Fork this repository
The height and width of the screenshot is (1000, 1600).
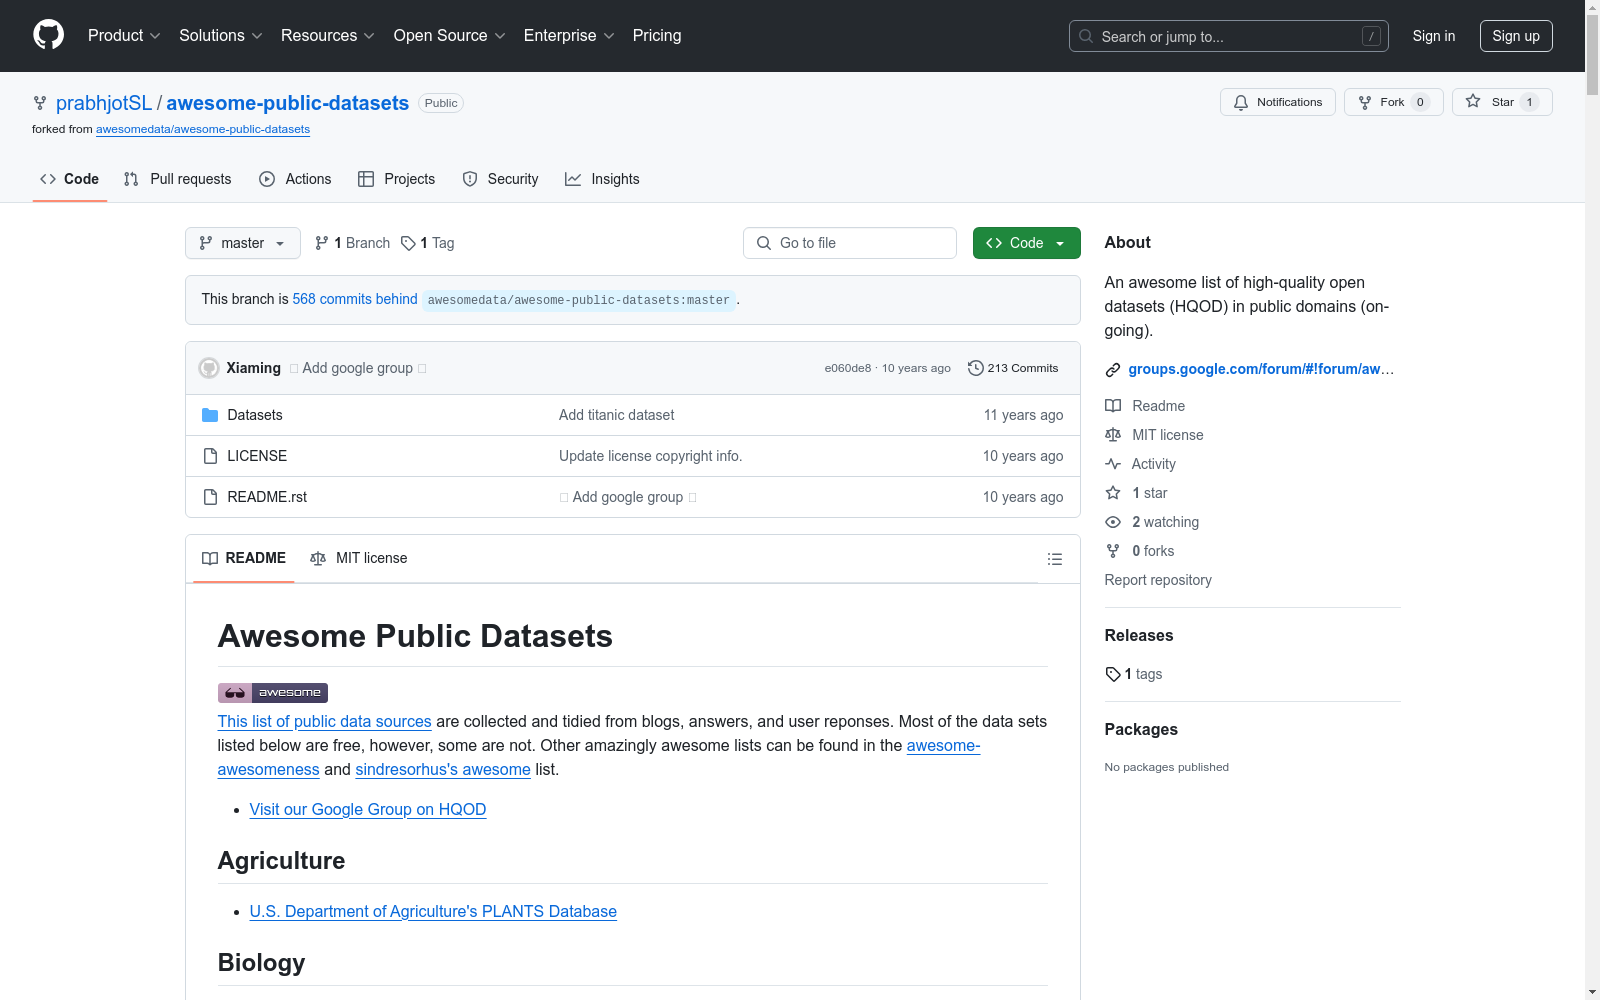[1393, 102]
